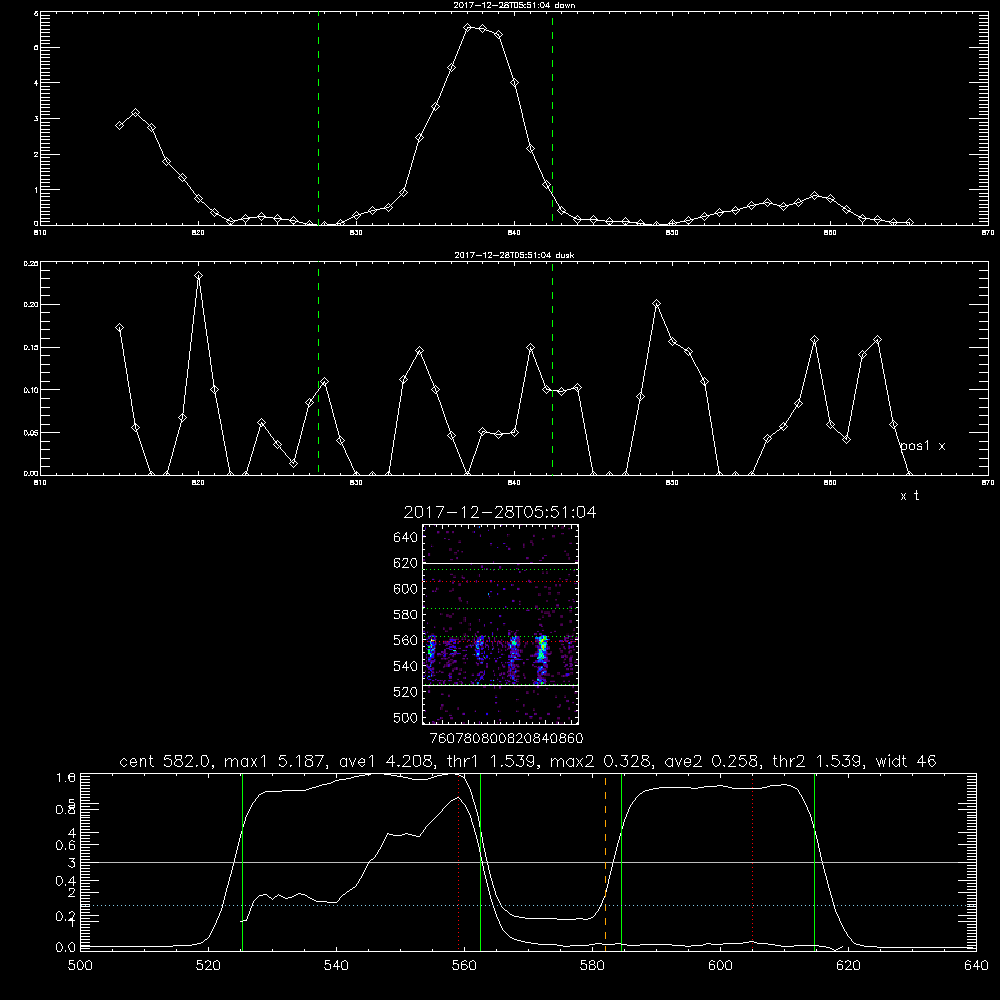Click the 'widt 46' value in stats line

(906, 761)
